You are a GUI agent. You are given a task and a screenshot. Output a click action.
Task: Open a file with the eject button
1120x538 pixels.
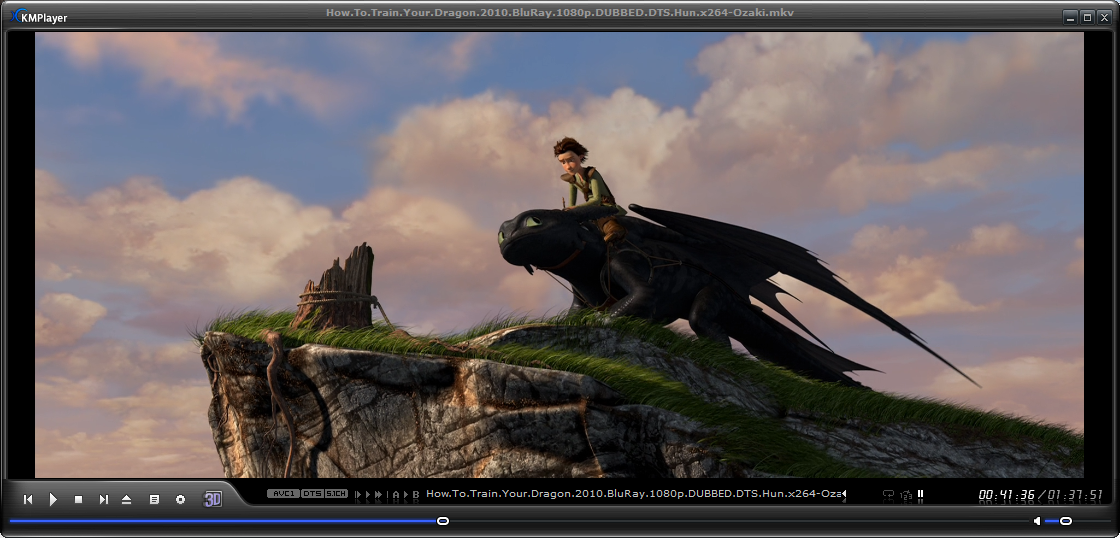point(126,499)
